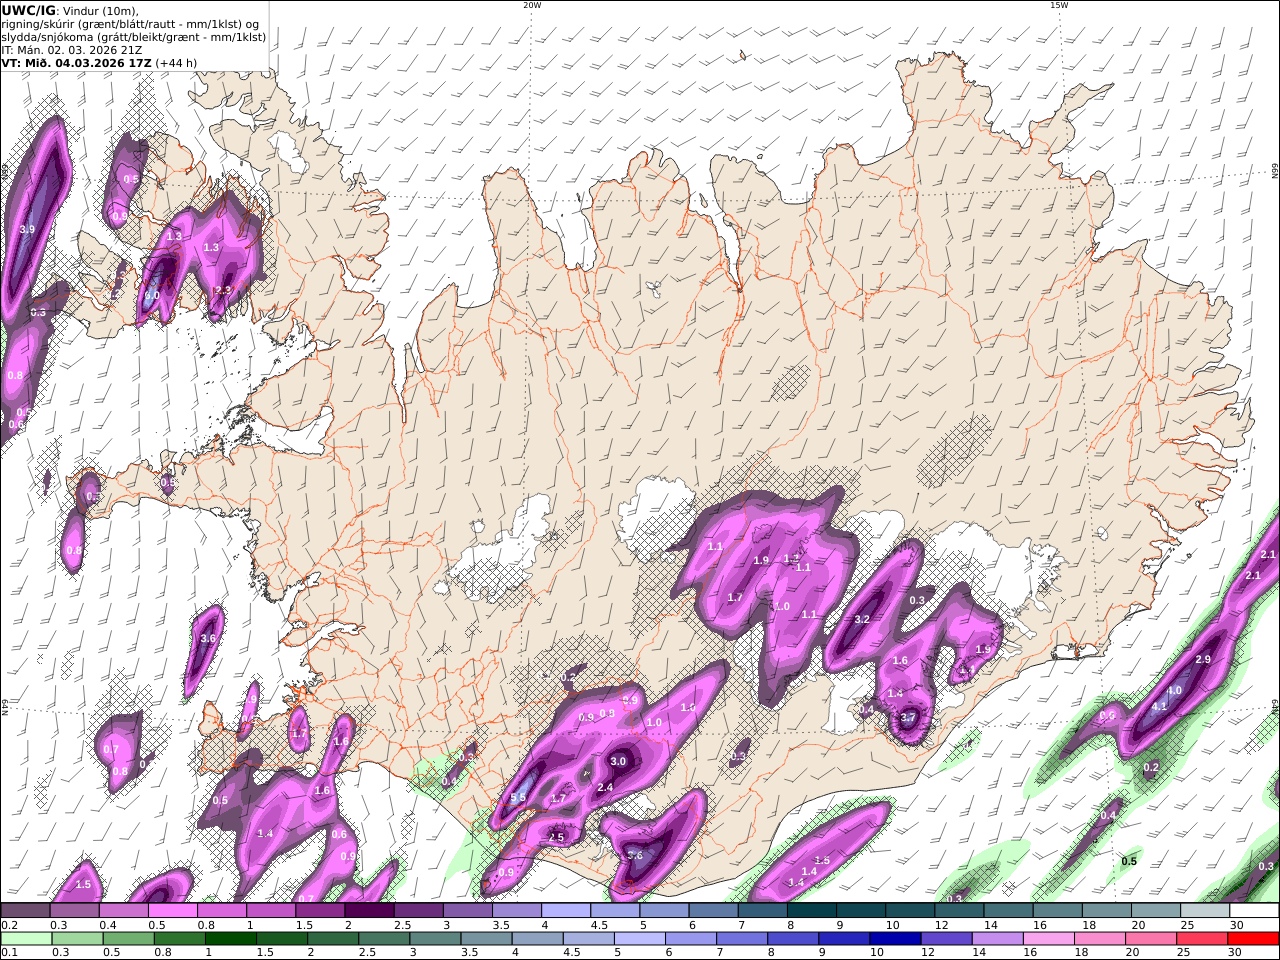Click the 2.4 precipitation value in the south
Screen dimensions: 1280x960
click(x=605, y=787)
